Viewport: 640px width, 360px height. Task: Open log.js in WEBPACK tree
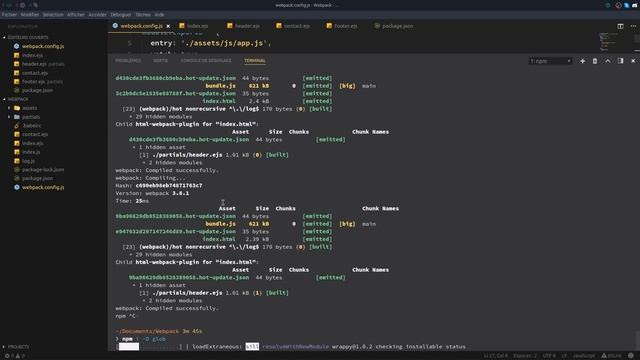coord(28,161)
